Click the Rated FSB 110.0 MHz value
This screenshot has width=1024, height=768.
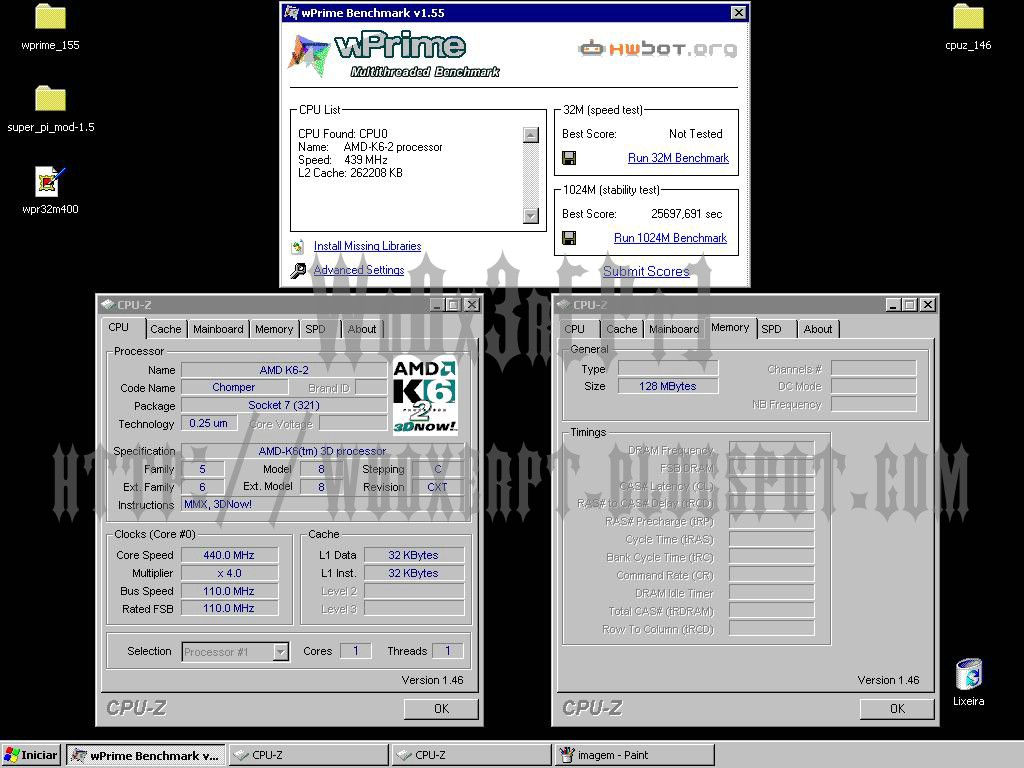(x=229, y=609)
